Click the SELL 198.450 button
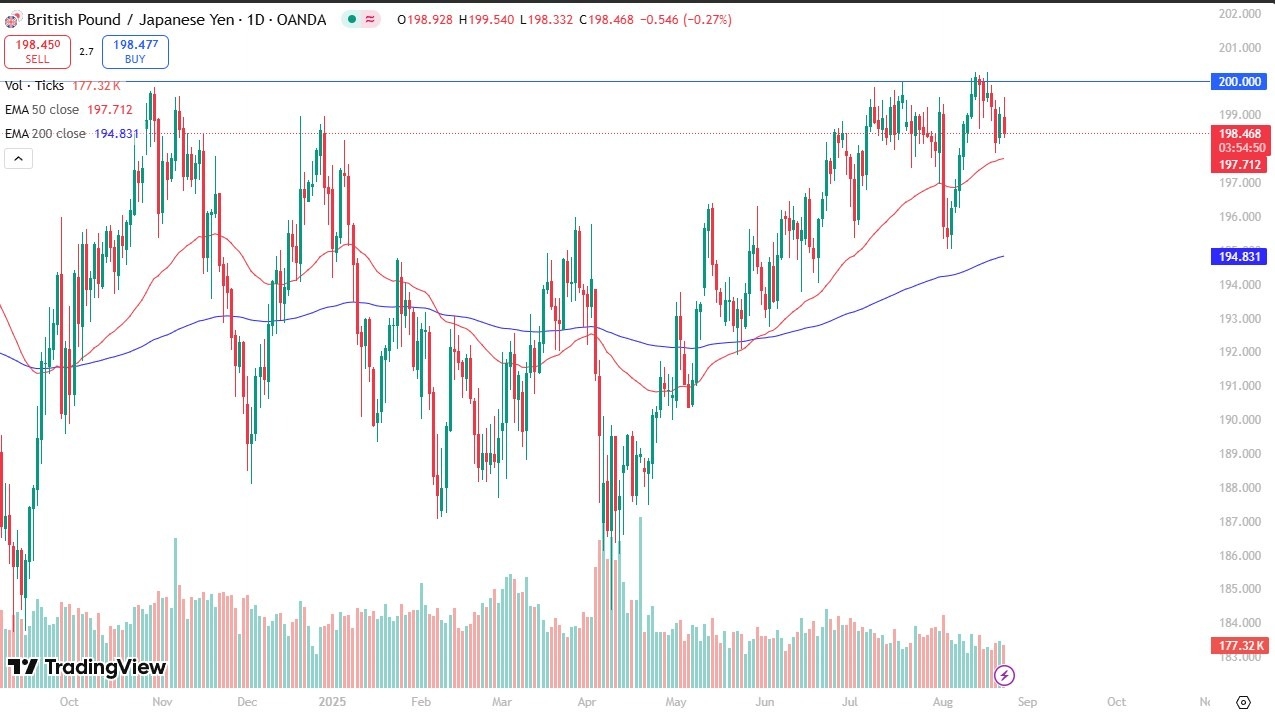Viewport: 1275px width, 716px height. point(37,51)
